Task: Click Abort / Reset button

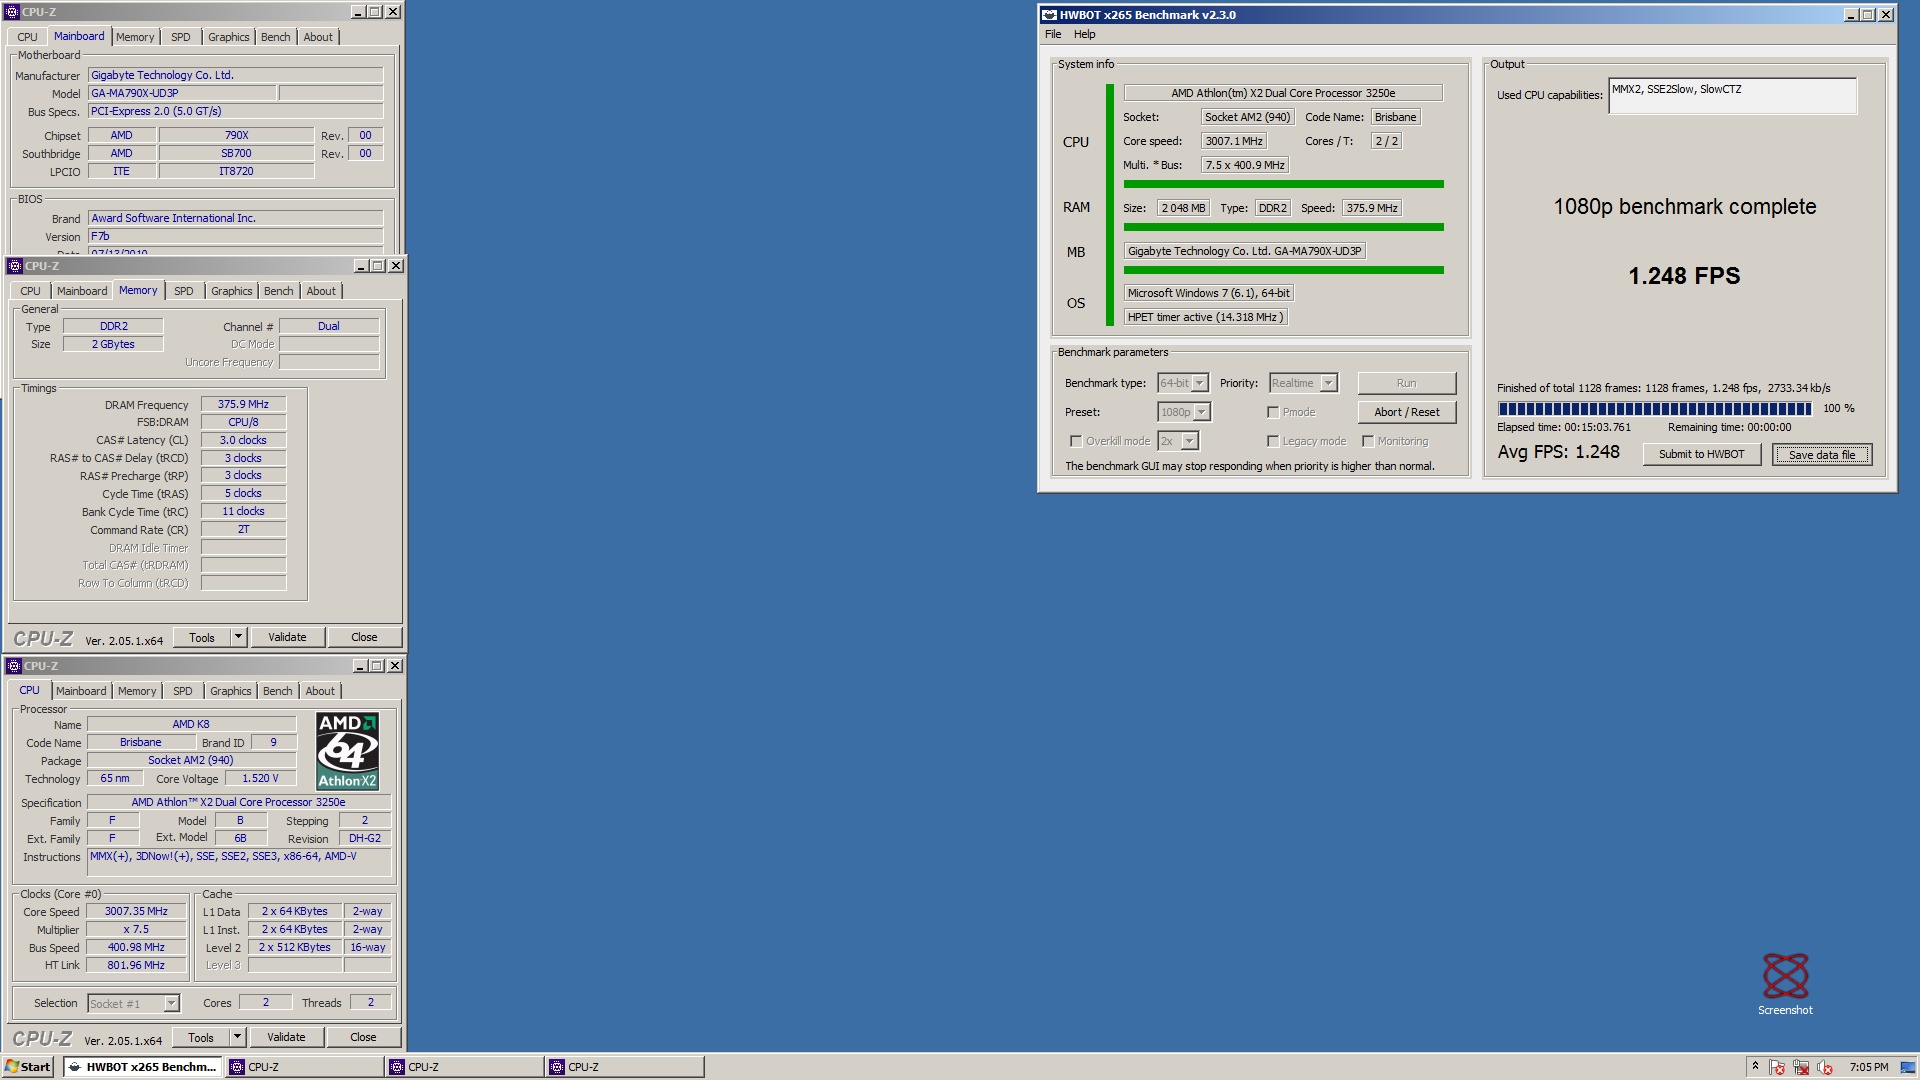Action: 1407,412
